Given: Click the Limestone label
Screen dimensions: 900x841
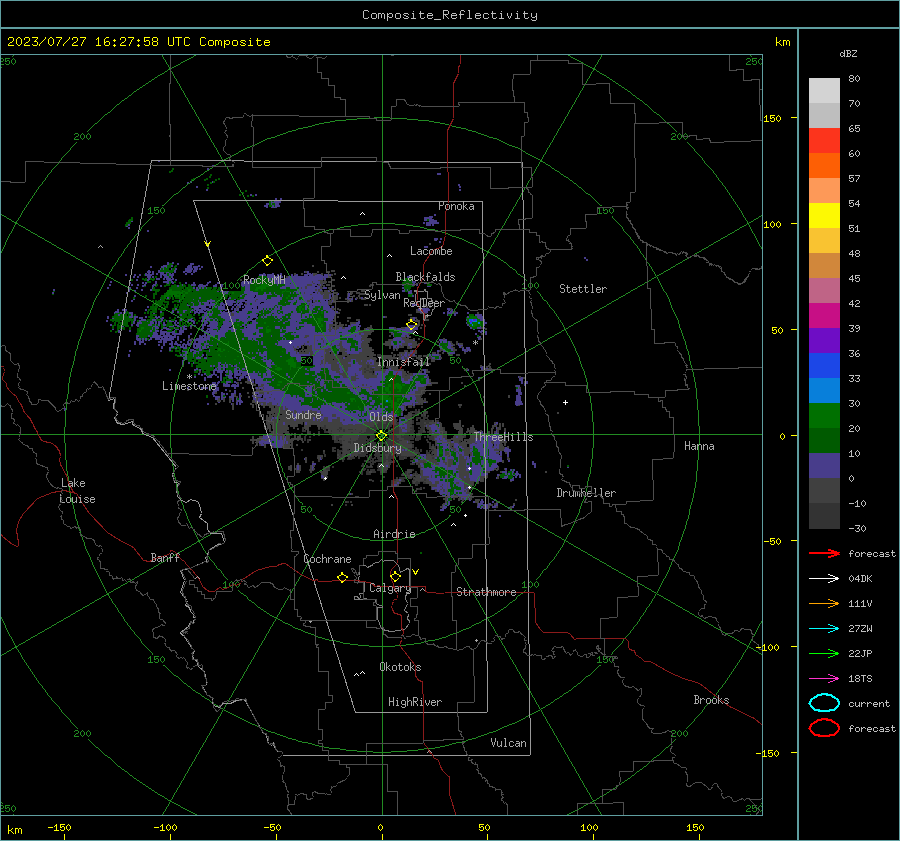Looking at the screenshot, I should tap(189, 386).
